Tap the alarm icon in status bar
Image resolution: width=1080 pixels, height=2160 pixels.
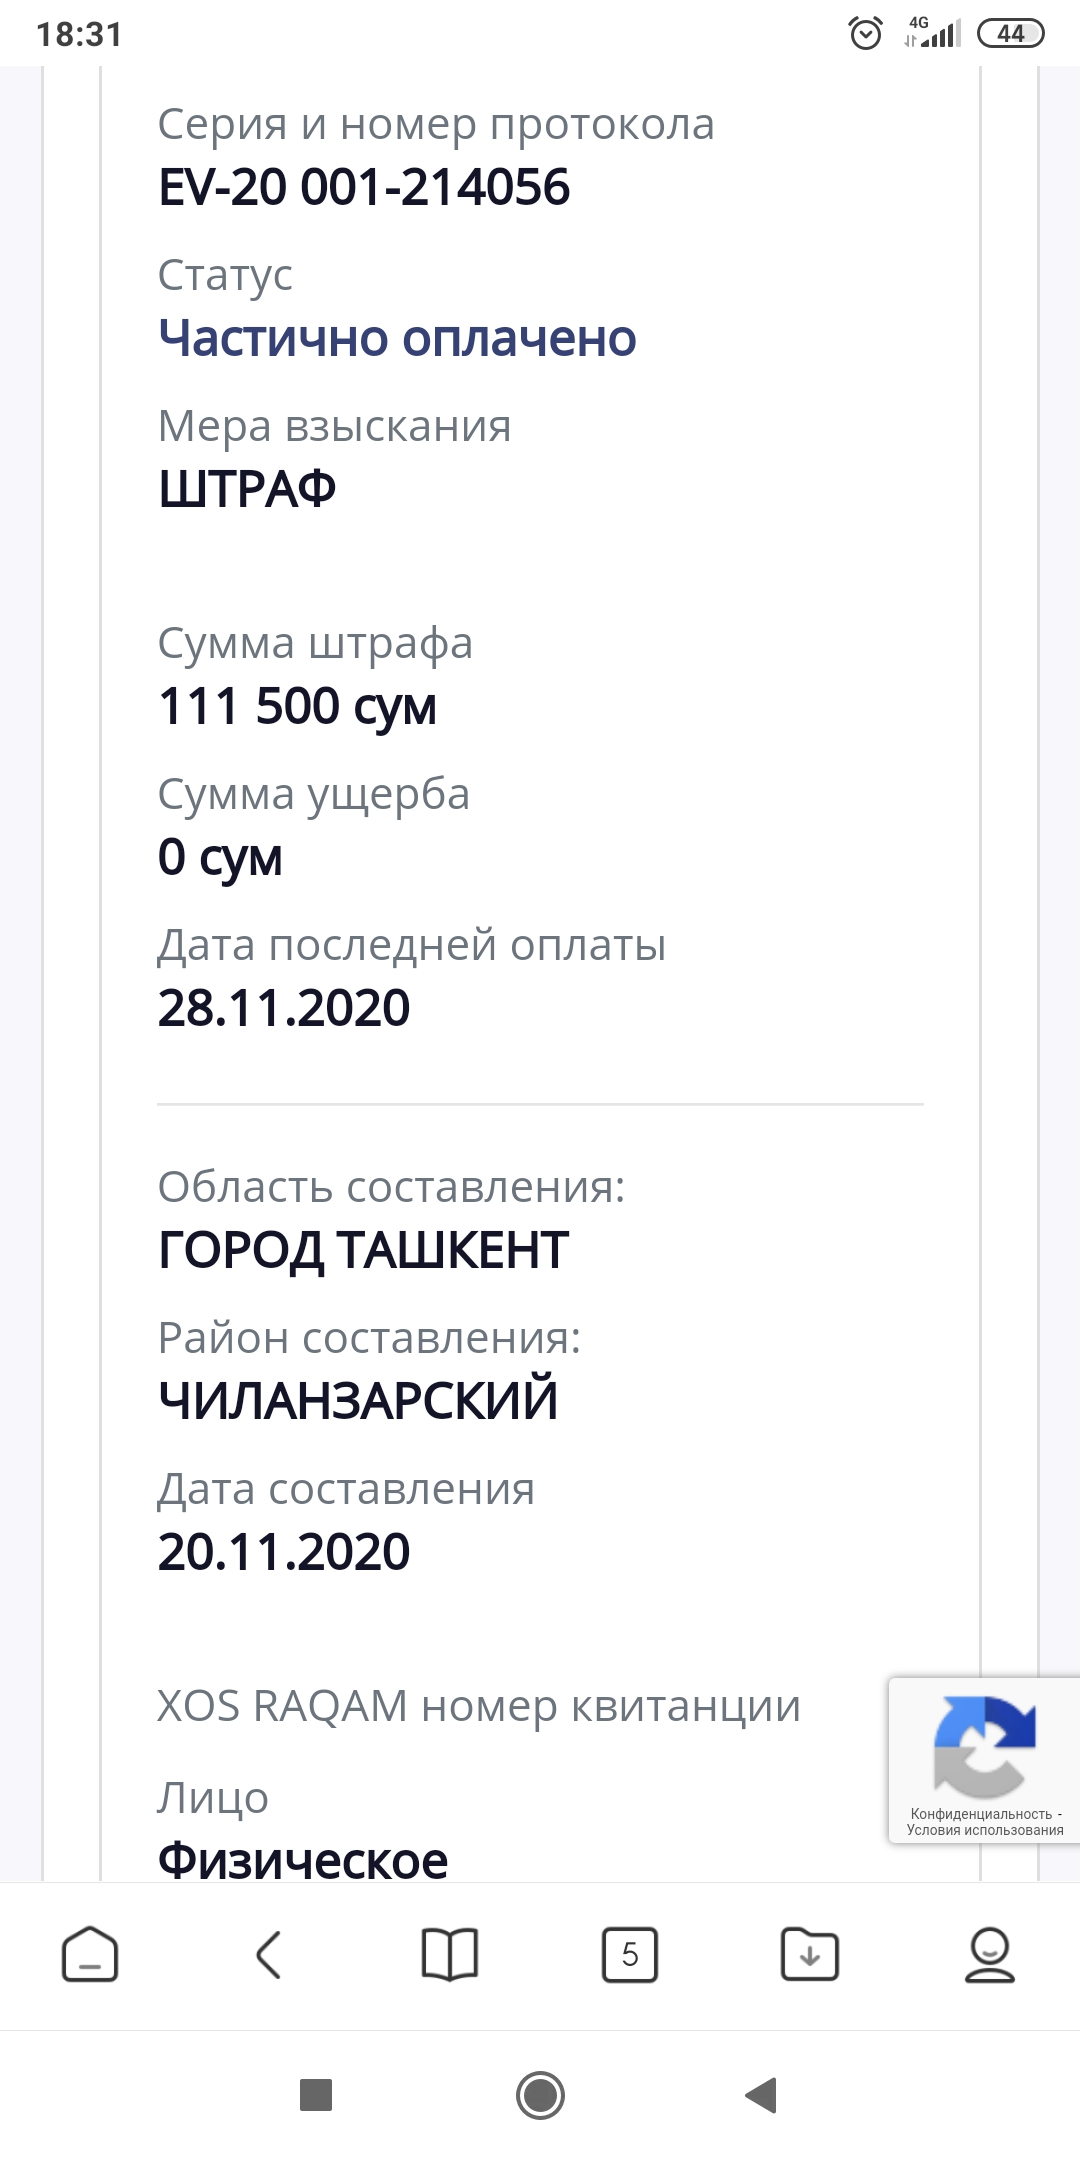[x=865, y=34]
